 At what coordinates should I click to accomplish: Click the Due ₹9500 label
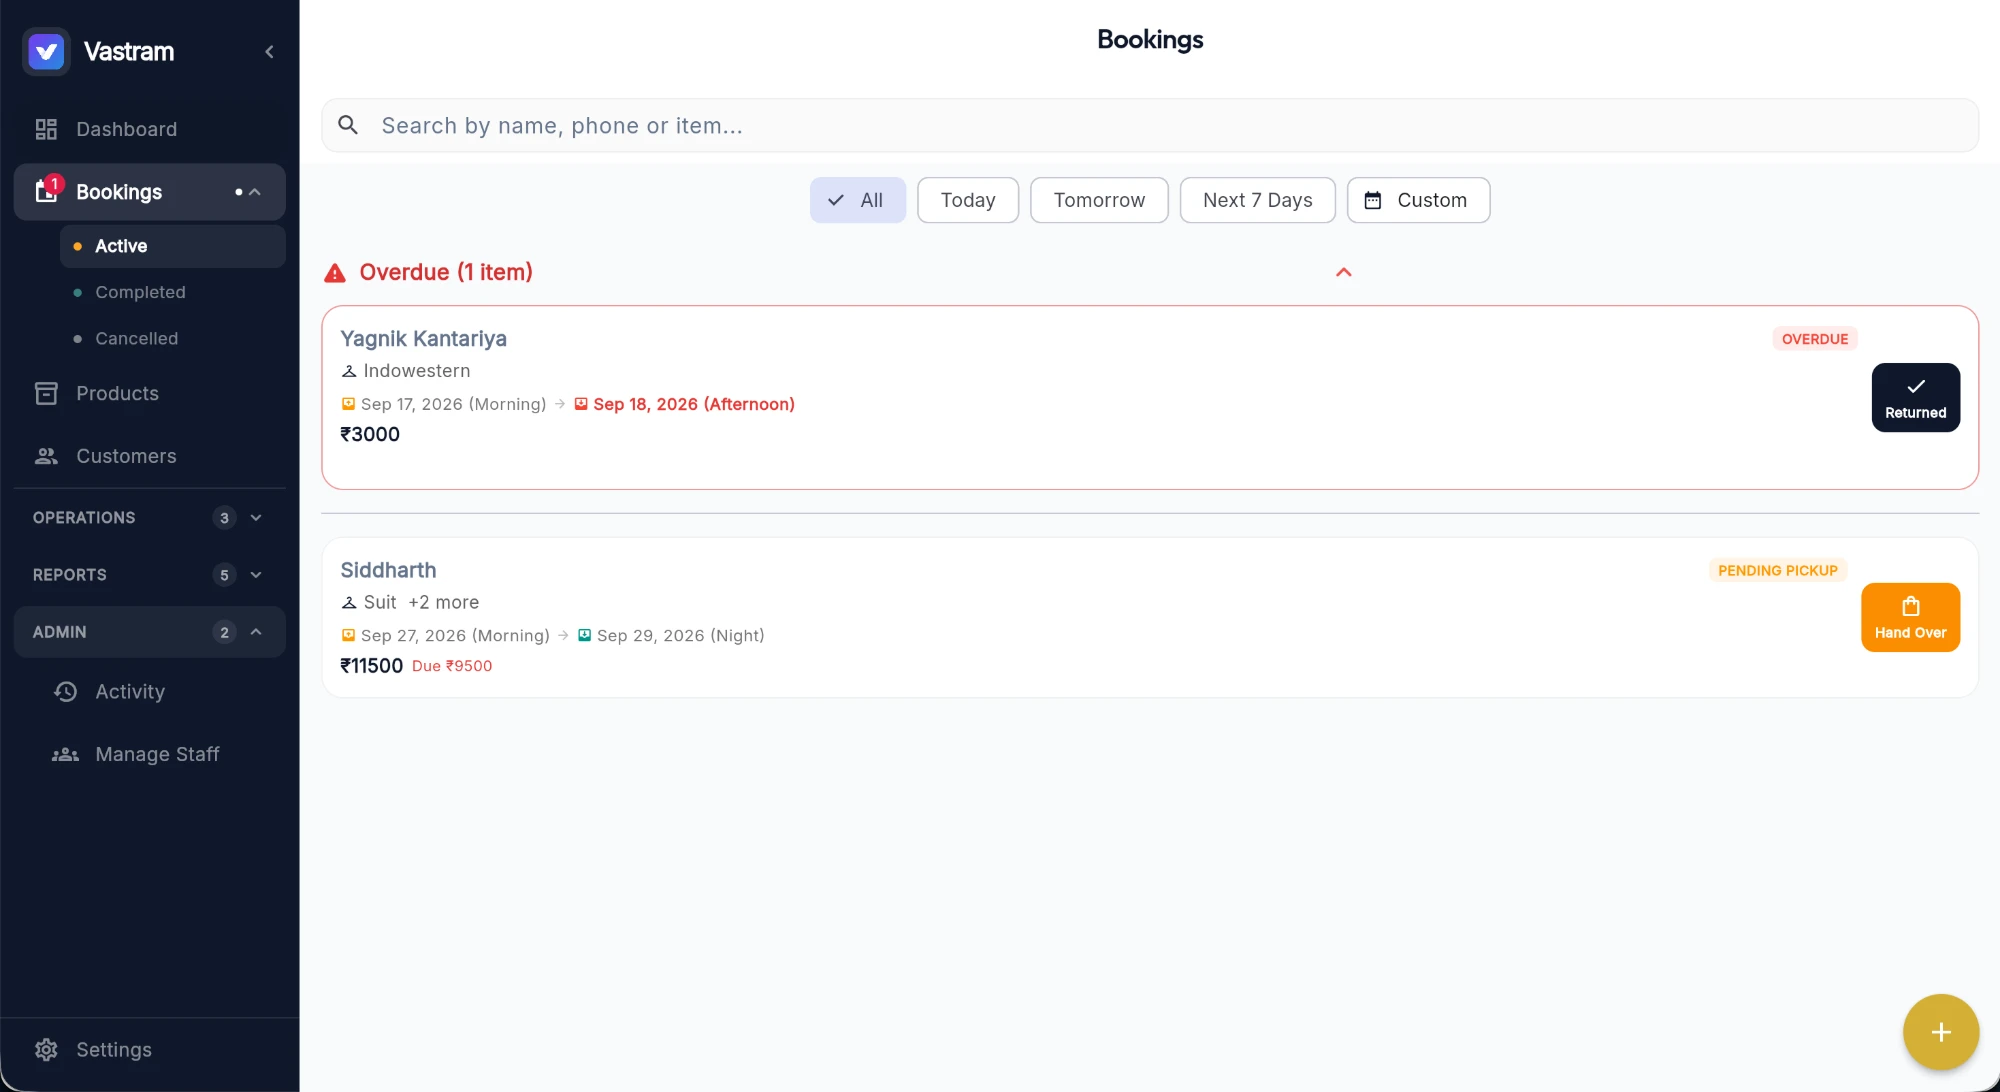pos(452,666)
